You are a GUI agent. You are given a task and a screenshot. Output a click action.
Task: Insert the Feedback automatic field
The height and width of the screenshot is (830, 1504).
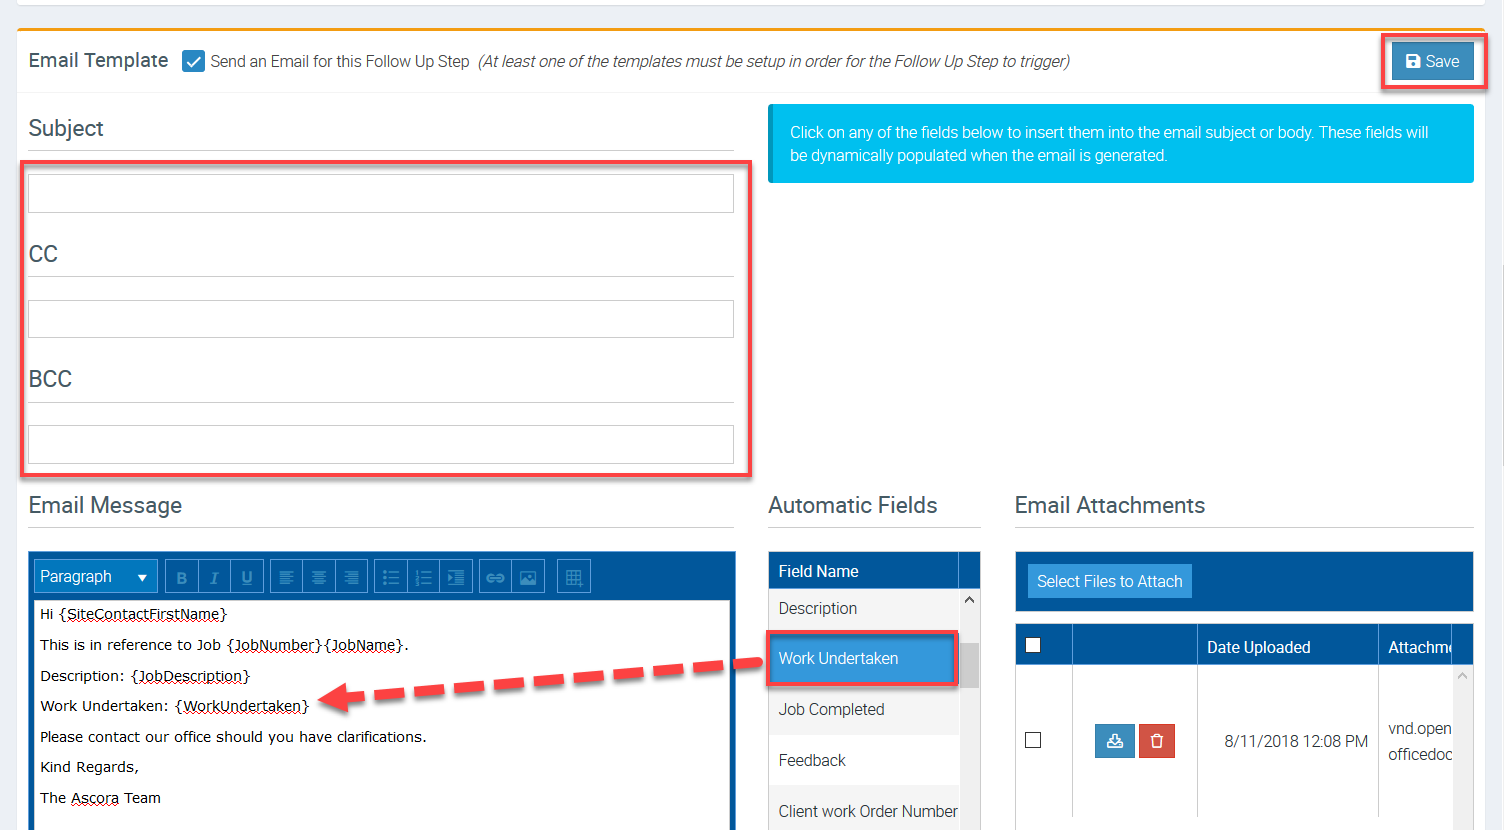[x=812, y=760]
